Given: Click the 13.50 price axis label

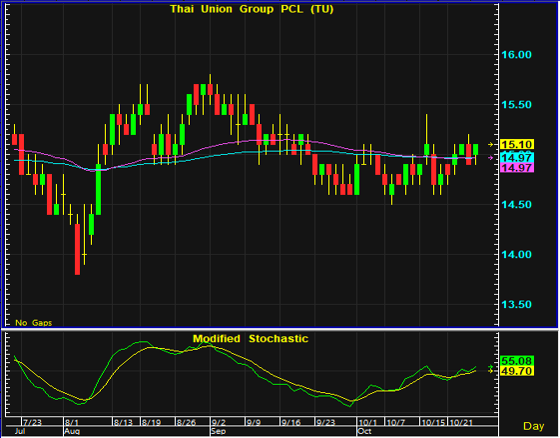Looking at the screenshot, I should coord(516,304).
